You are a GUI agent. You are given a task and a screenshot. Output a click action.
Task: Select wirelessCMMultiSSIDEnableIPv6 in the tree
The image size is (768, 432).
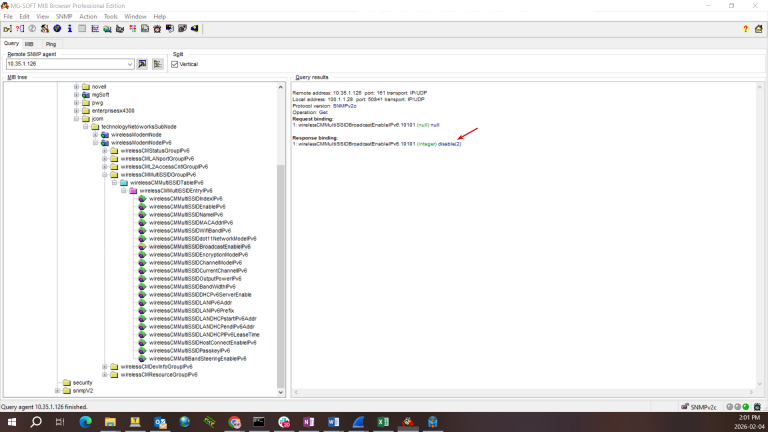click(187, 207)
